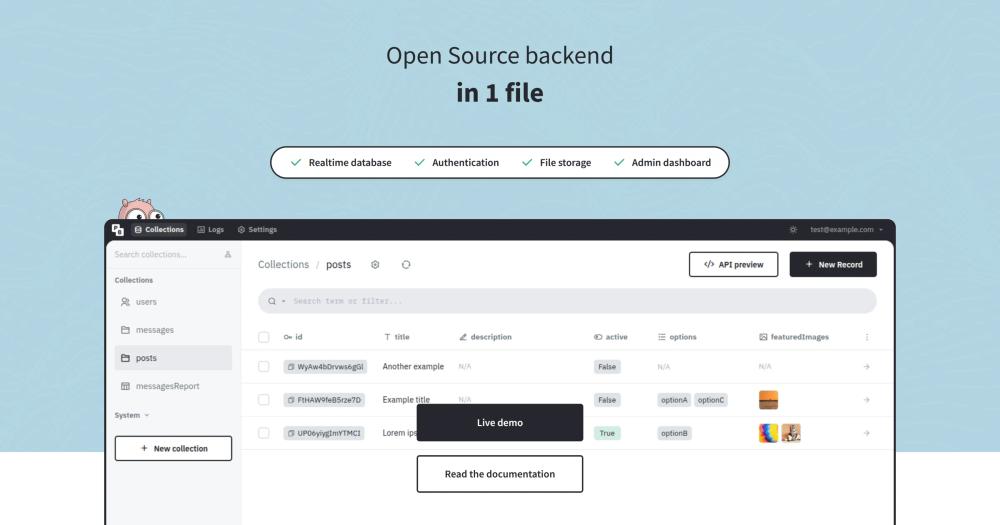Screen dimensions: 1000x525
Task: Click the Another example title cell
Action: pos(413,367)
